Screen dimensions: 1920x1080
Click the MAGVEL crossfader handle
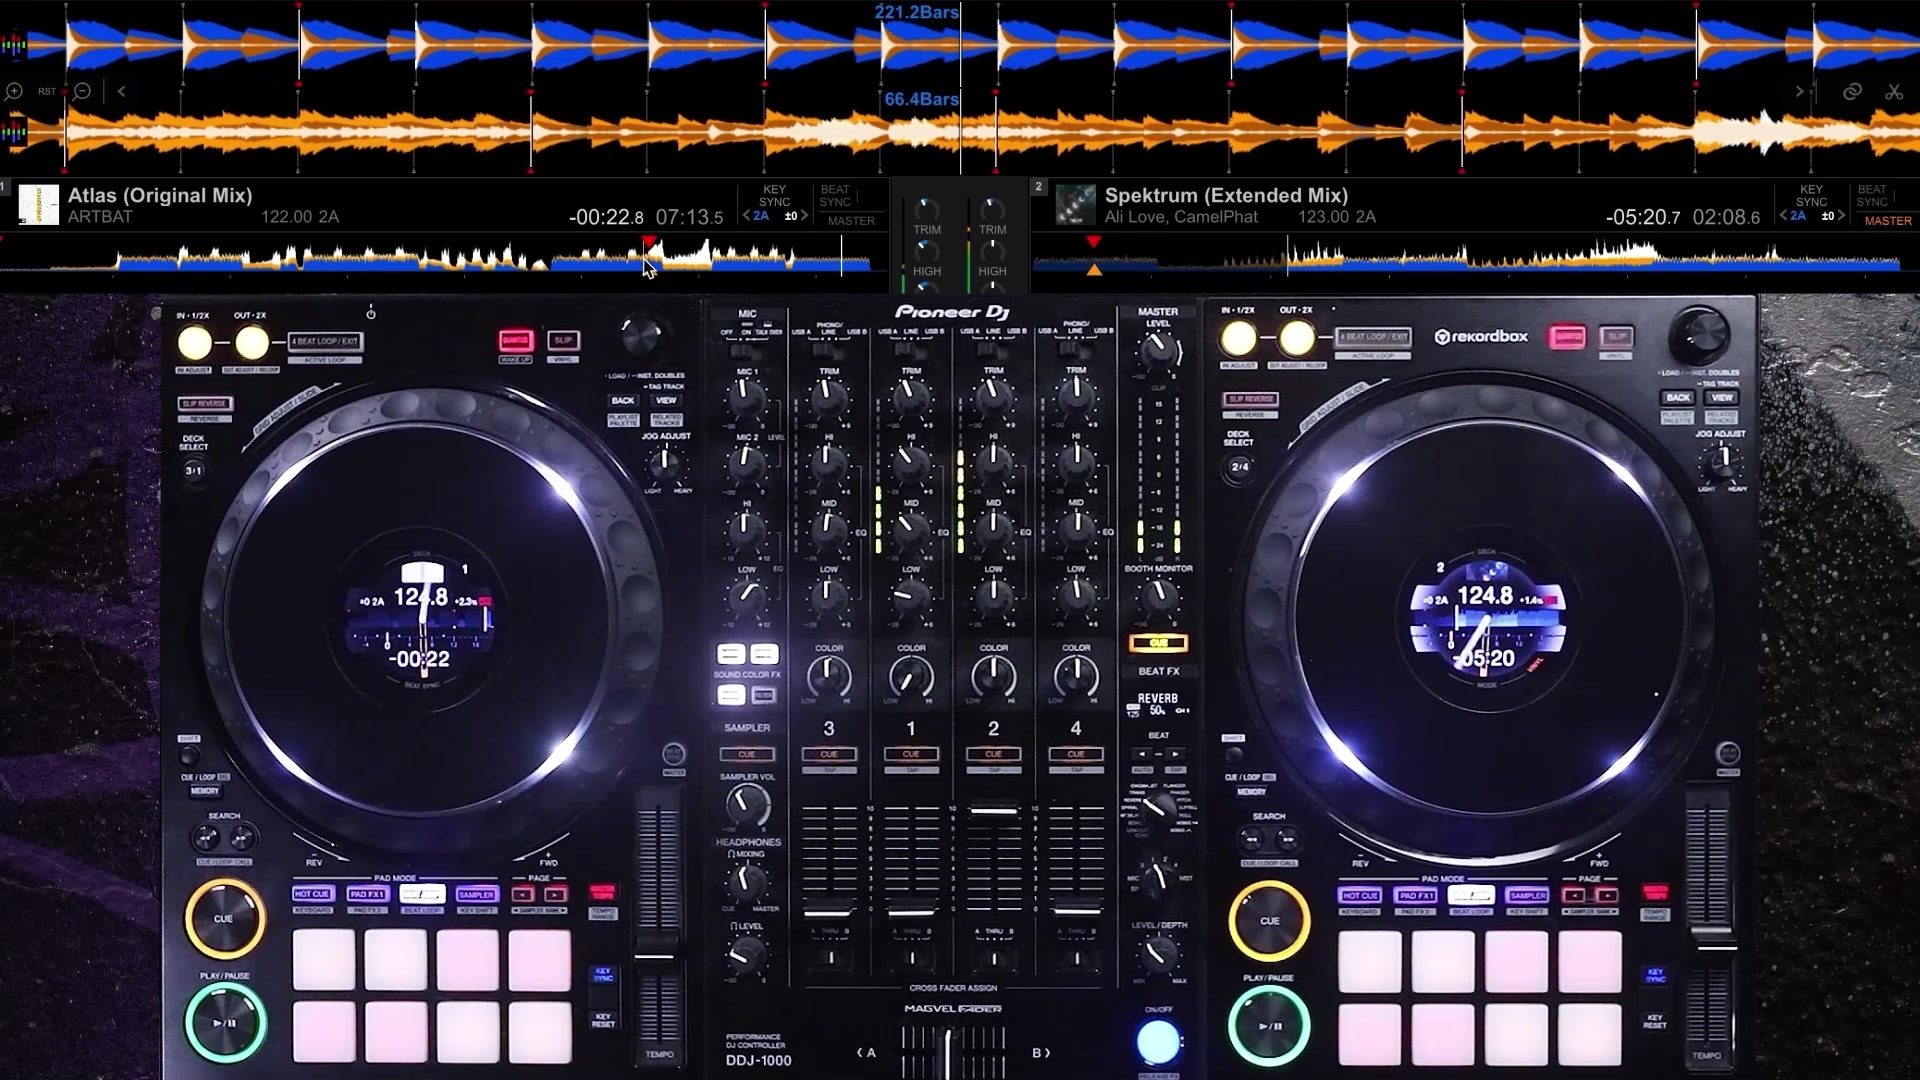pos(948,1052)
